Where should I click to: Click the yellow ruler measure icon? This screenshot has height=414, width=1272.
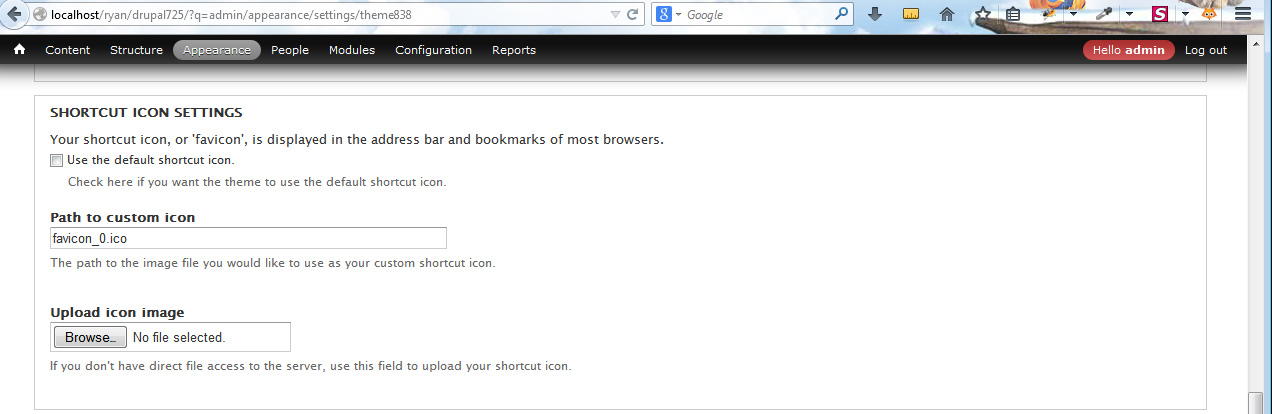(x=911, y=15)
